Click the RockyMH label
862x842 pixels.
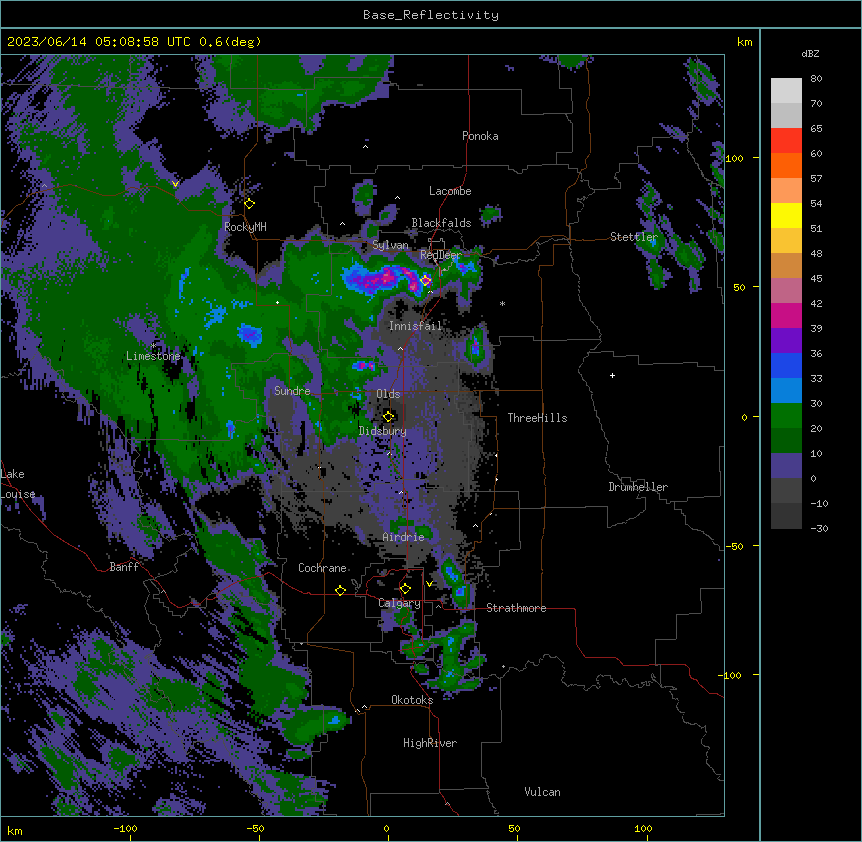click(245, 227)
